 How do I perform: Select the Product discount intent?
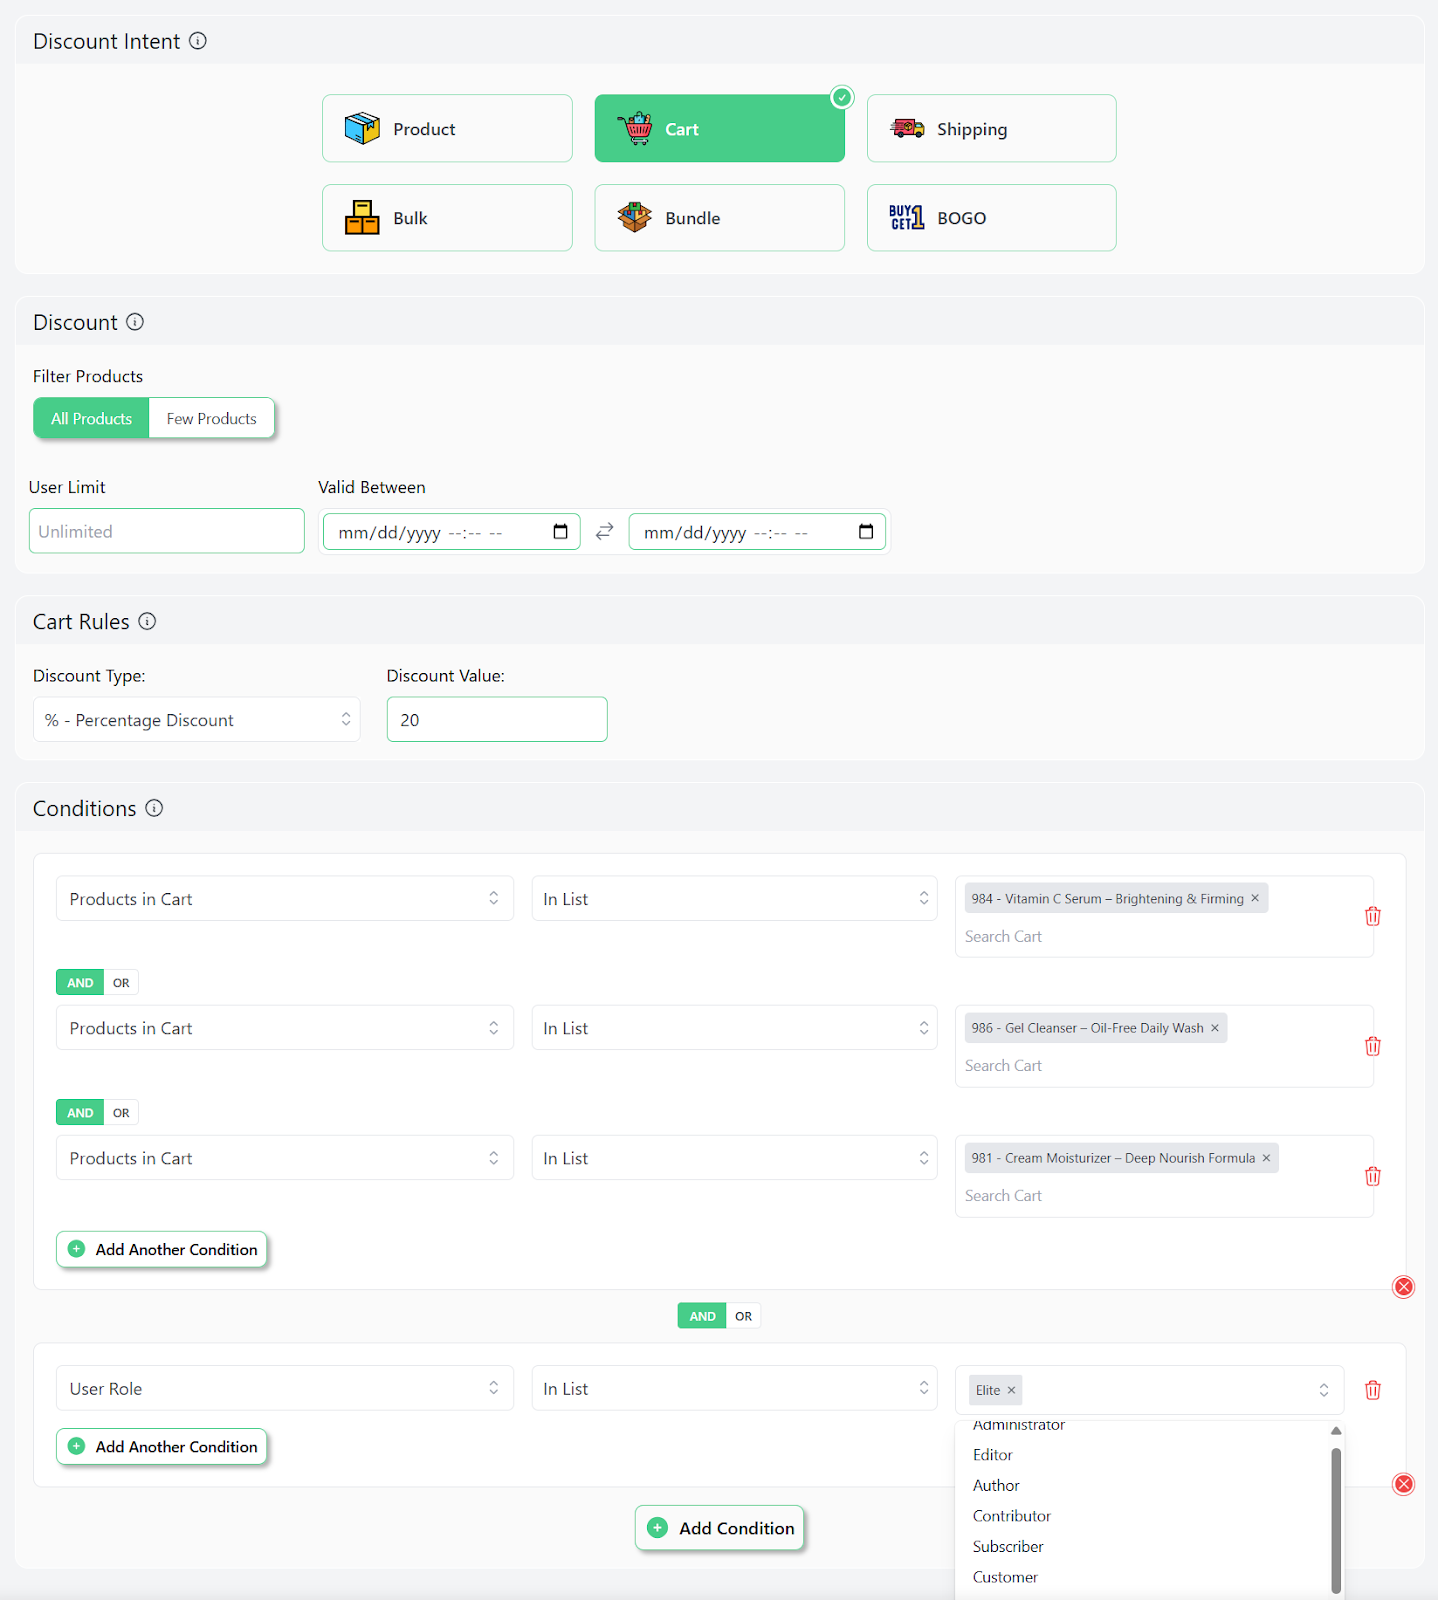coord(447,128)
